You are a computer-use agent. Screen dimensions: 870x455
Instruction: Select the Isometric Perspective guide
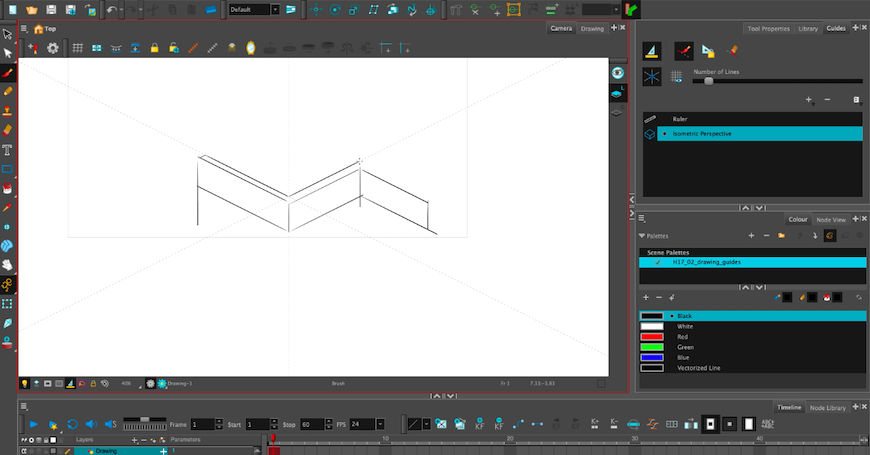coord(760,134)
